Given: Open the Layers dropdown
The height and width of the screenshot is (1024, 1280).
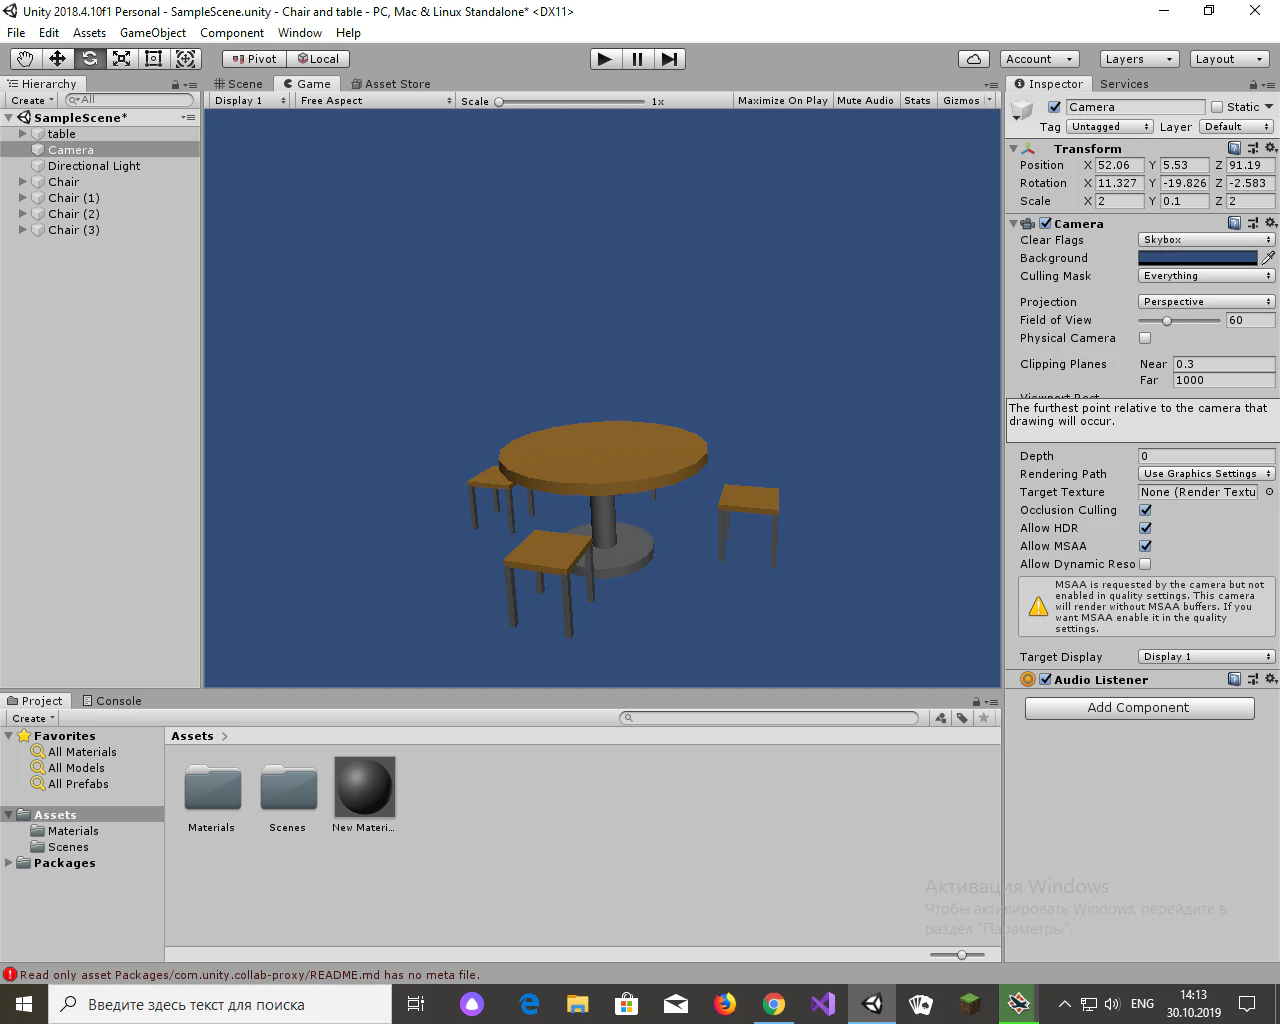Looking at the screenshot, I should (1139, 59).
